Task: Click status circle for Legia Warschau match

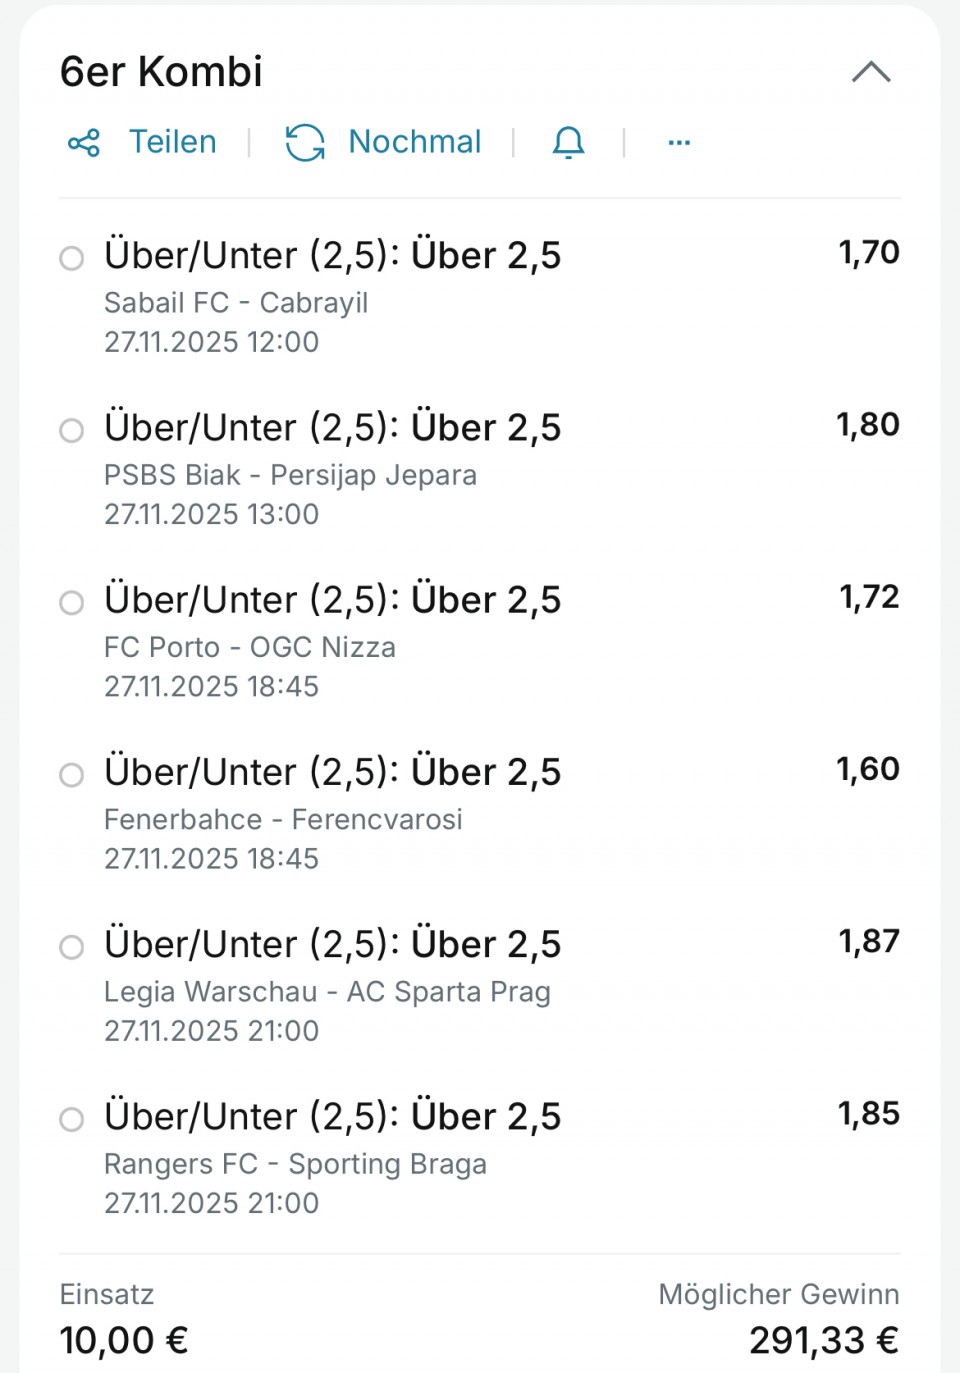Action: pos(72,947)
